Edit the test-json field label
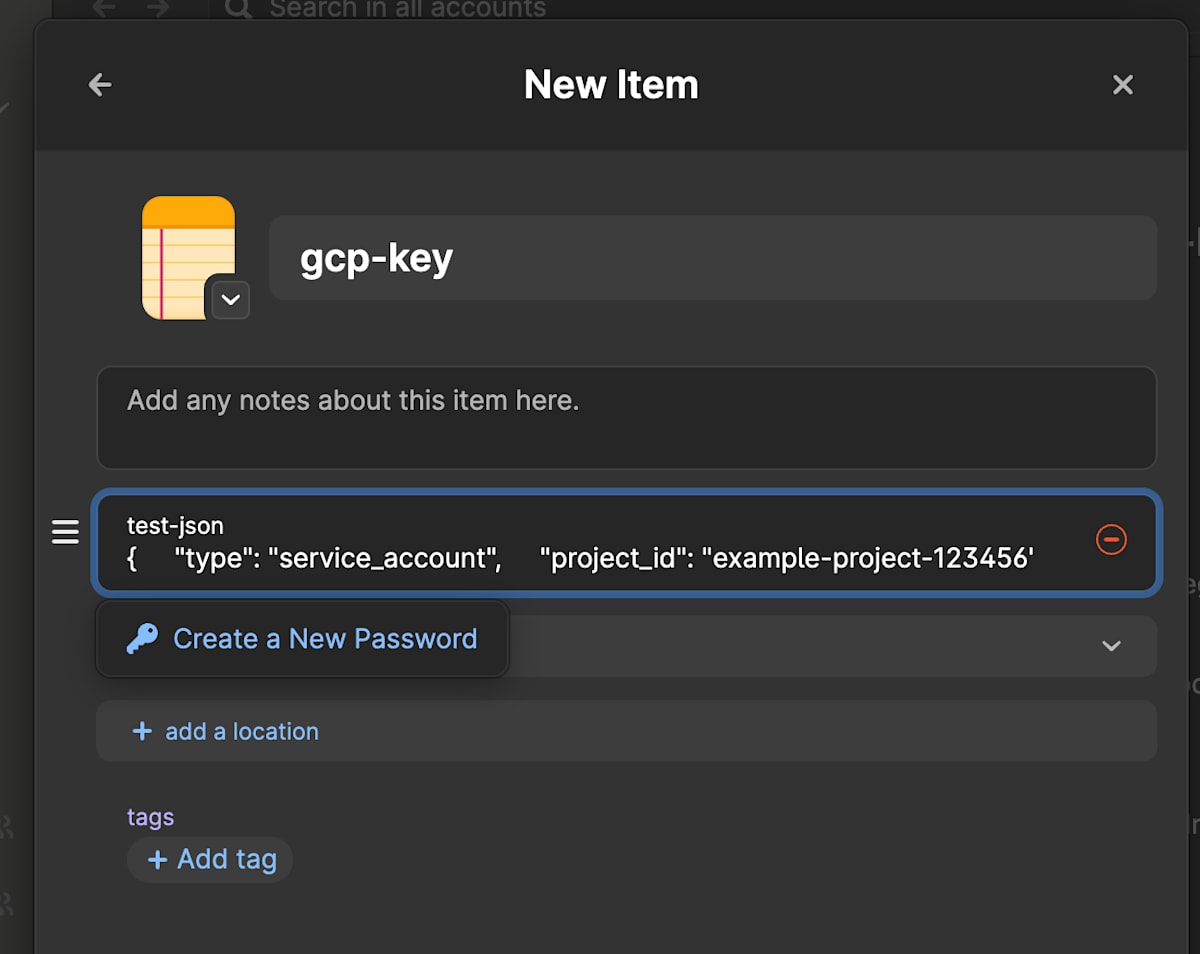1200x954 pixels. click(176, 525)
